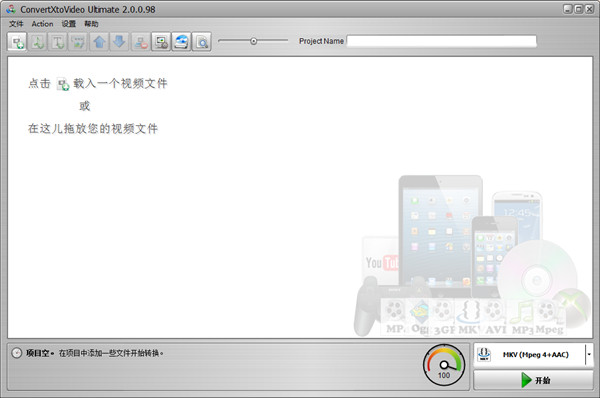Click the 开始 start button
The width and height of the screenshot is (600, 398).
point(533,380)
